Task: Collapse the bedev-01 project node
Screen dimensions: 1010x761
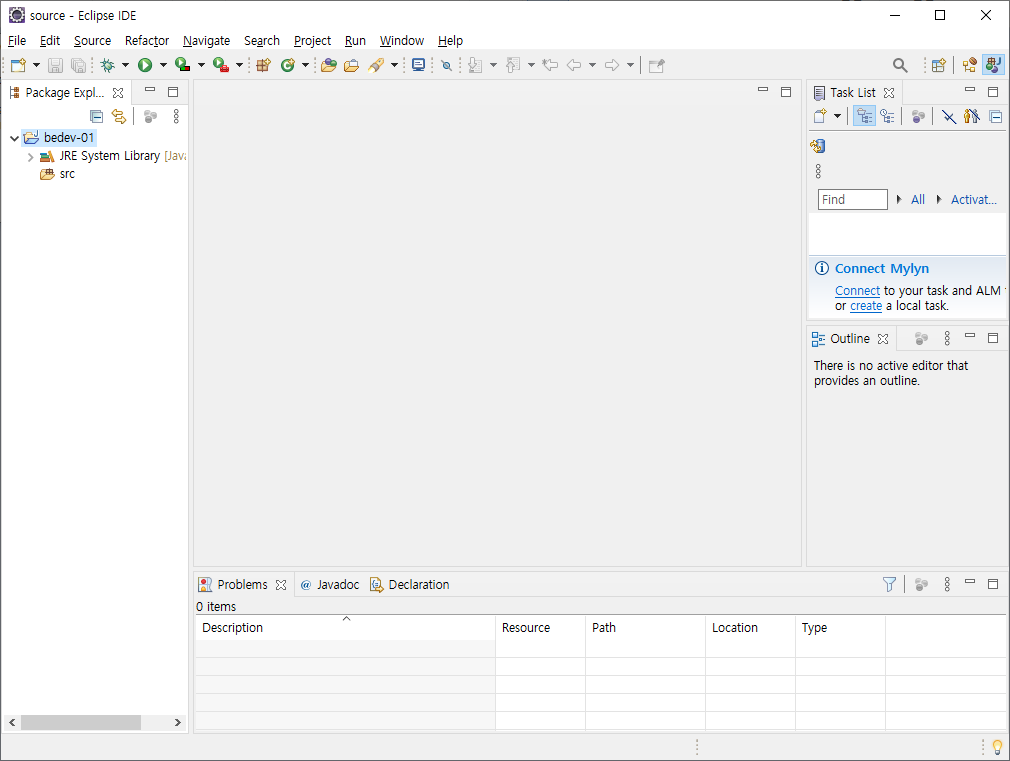Action: coord(14,138)
